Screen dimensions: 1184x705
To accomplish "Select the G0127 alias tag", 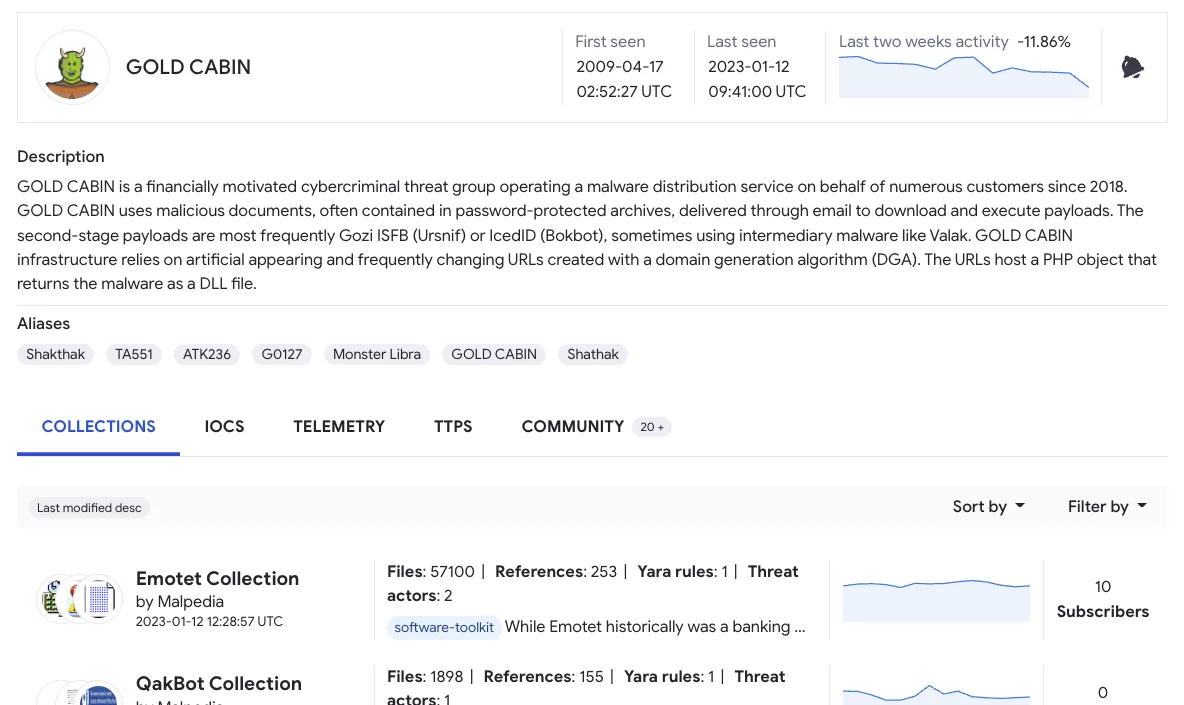I will [282, 354].
